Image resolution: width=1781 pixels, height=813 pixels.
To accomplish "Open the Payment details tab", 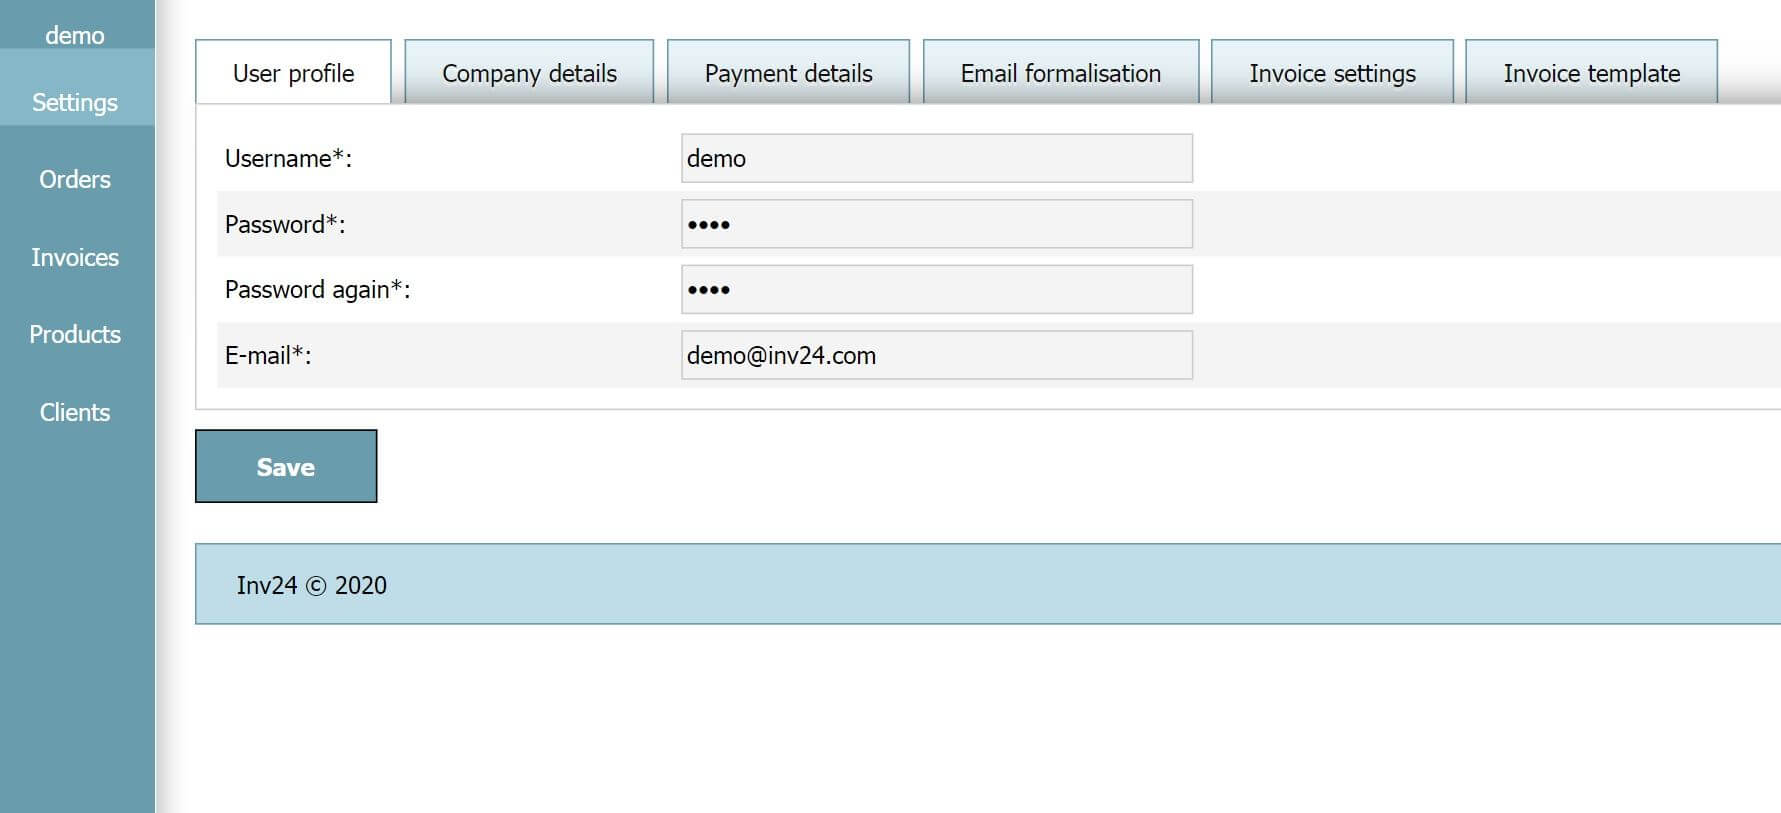I will coord(788,72).
